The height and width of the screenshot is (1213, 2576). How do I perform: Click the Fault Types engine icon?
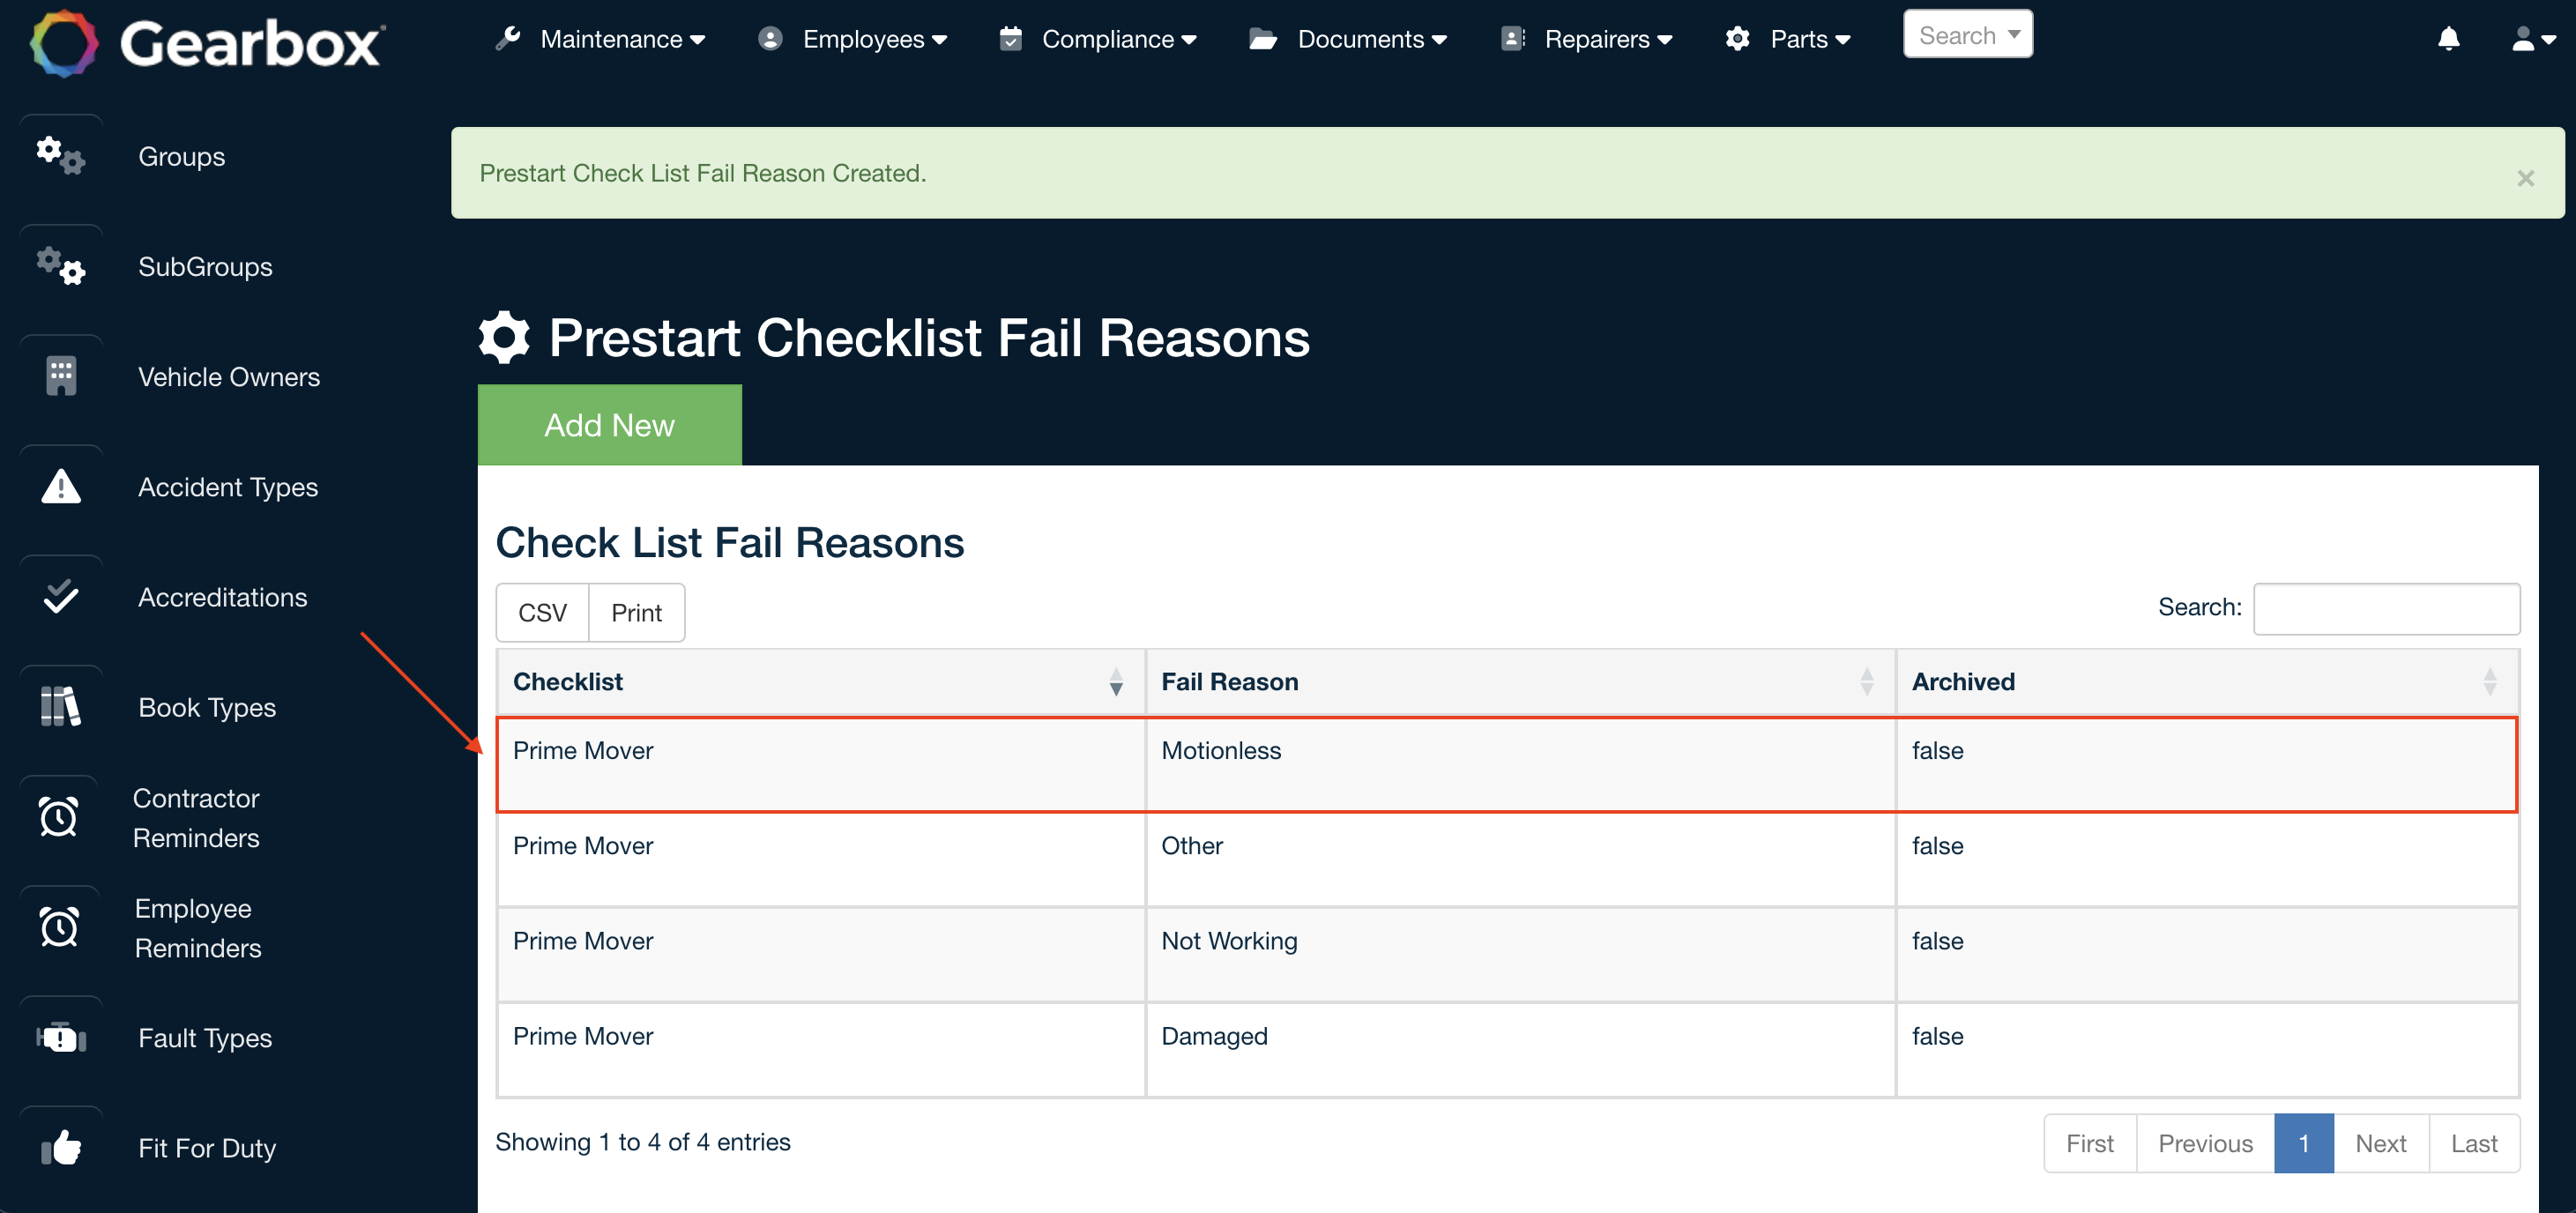[x=61, y=1037]
